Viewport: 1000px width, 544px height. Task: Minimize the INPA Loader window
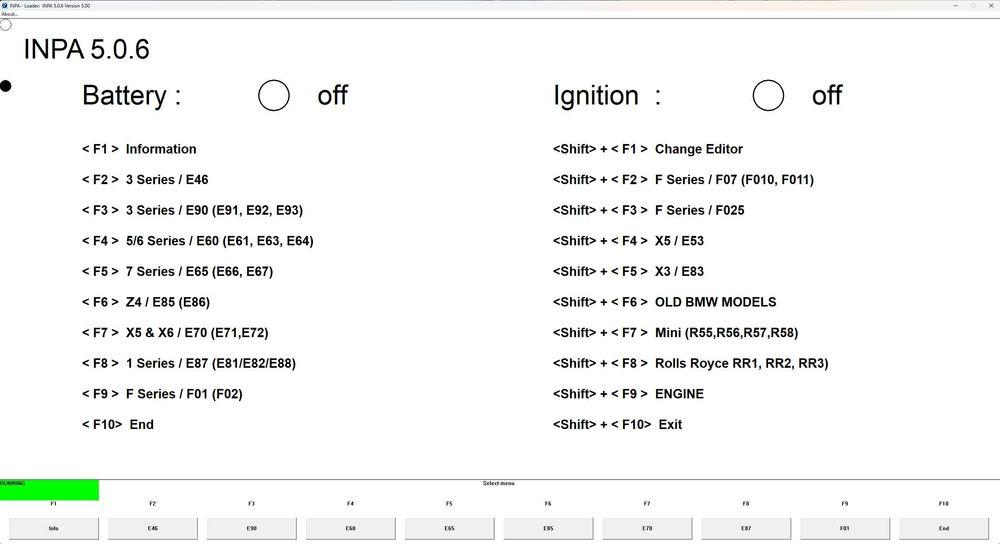pyautogui.click(x=954, y=5)
